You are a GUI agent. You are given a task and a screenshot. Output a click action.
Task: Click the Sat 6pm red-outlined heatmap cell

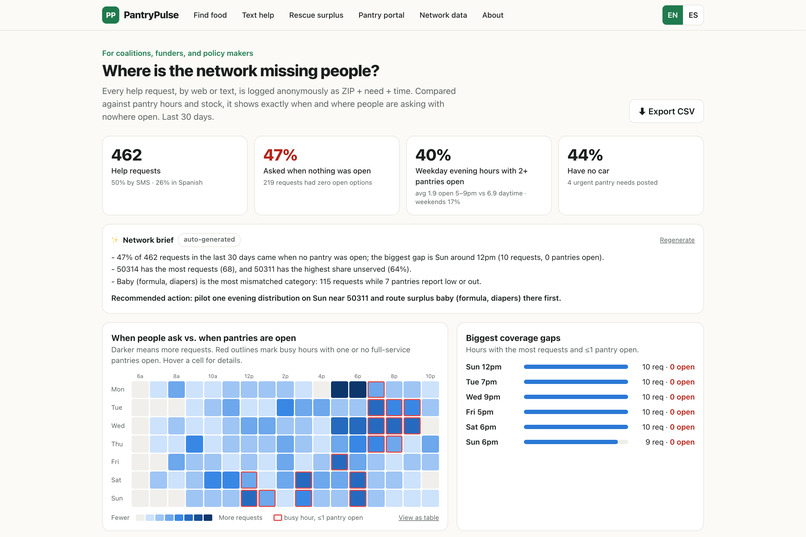pos(358,480)
